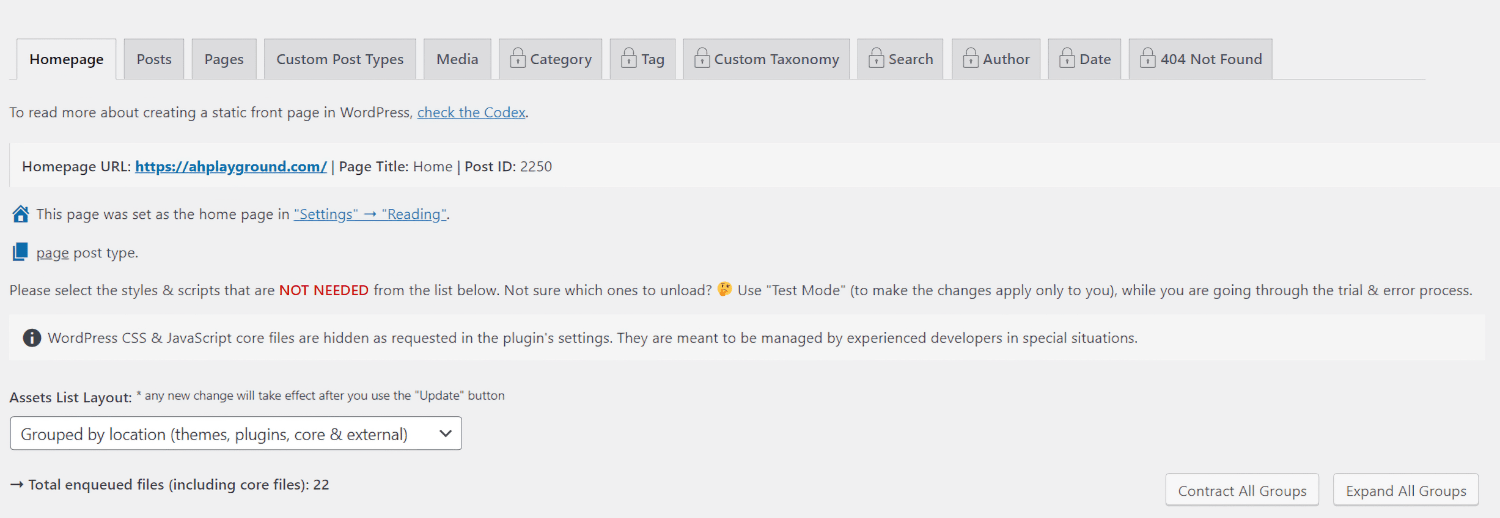Open the 'check the Codex' link

[471, 112]
